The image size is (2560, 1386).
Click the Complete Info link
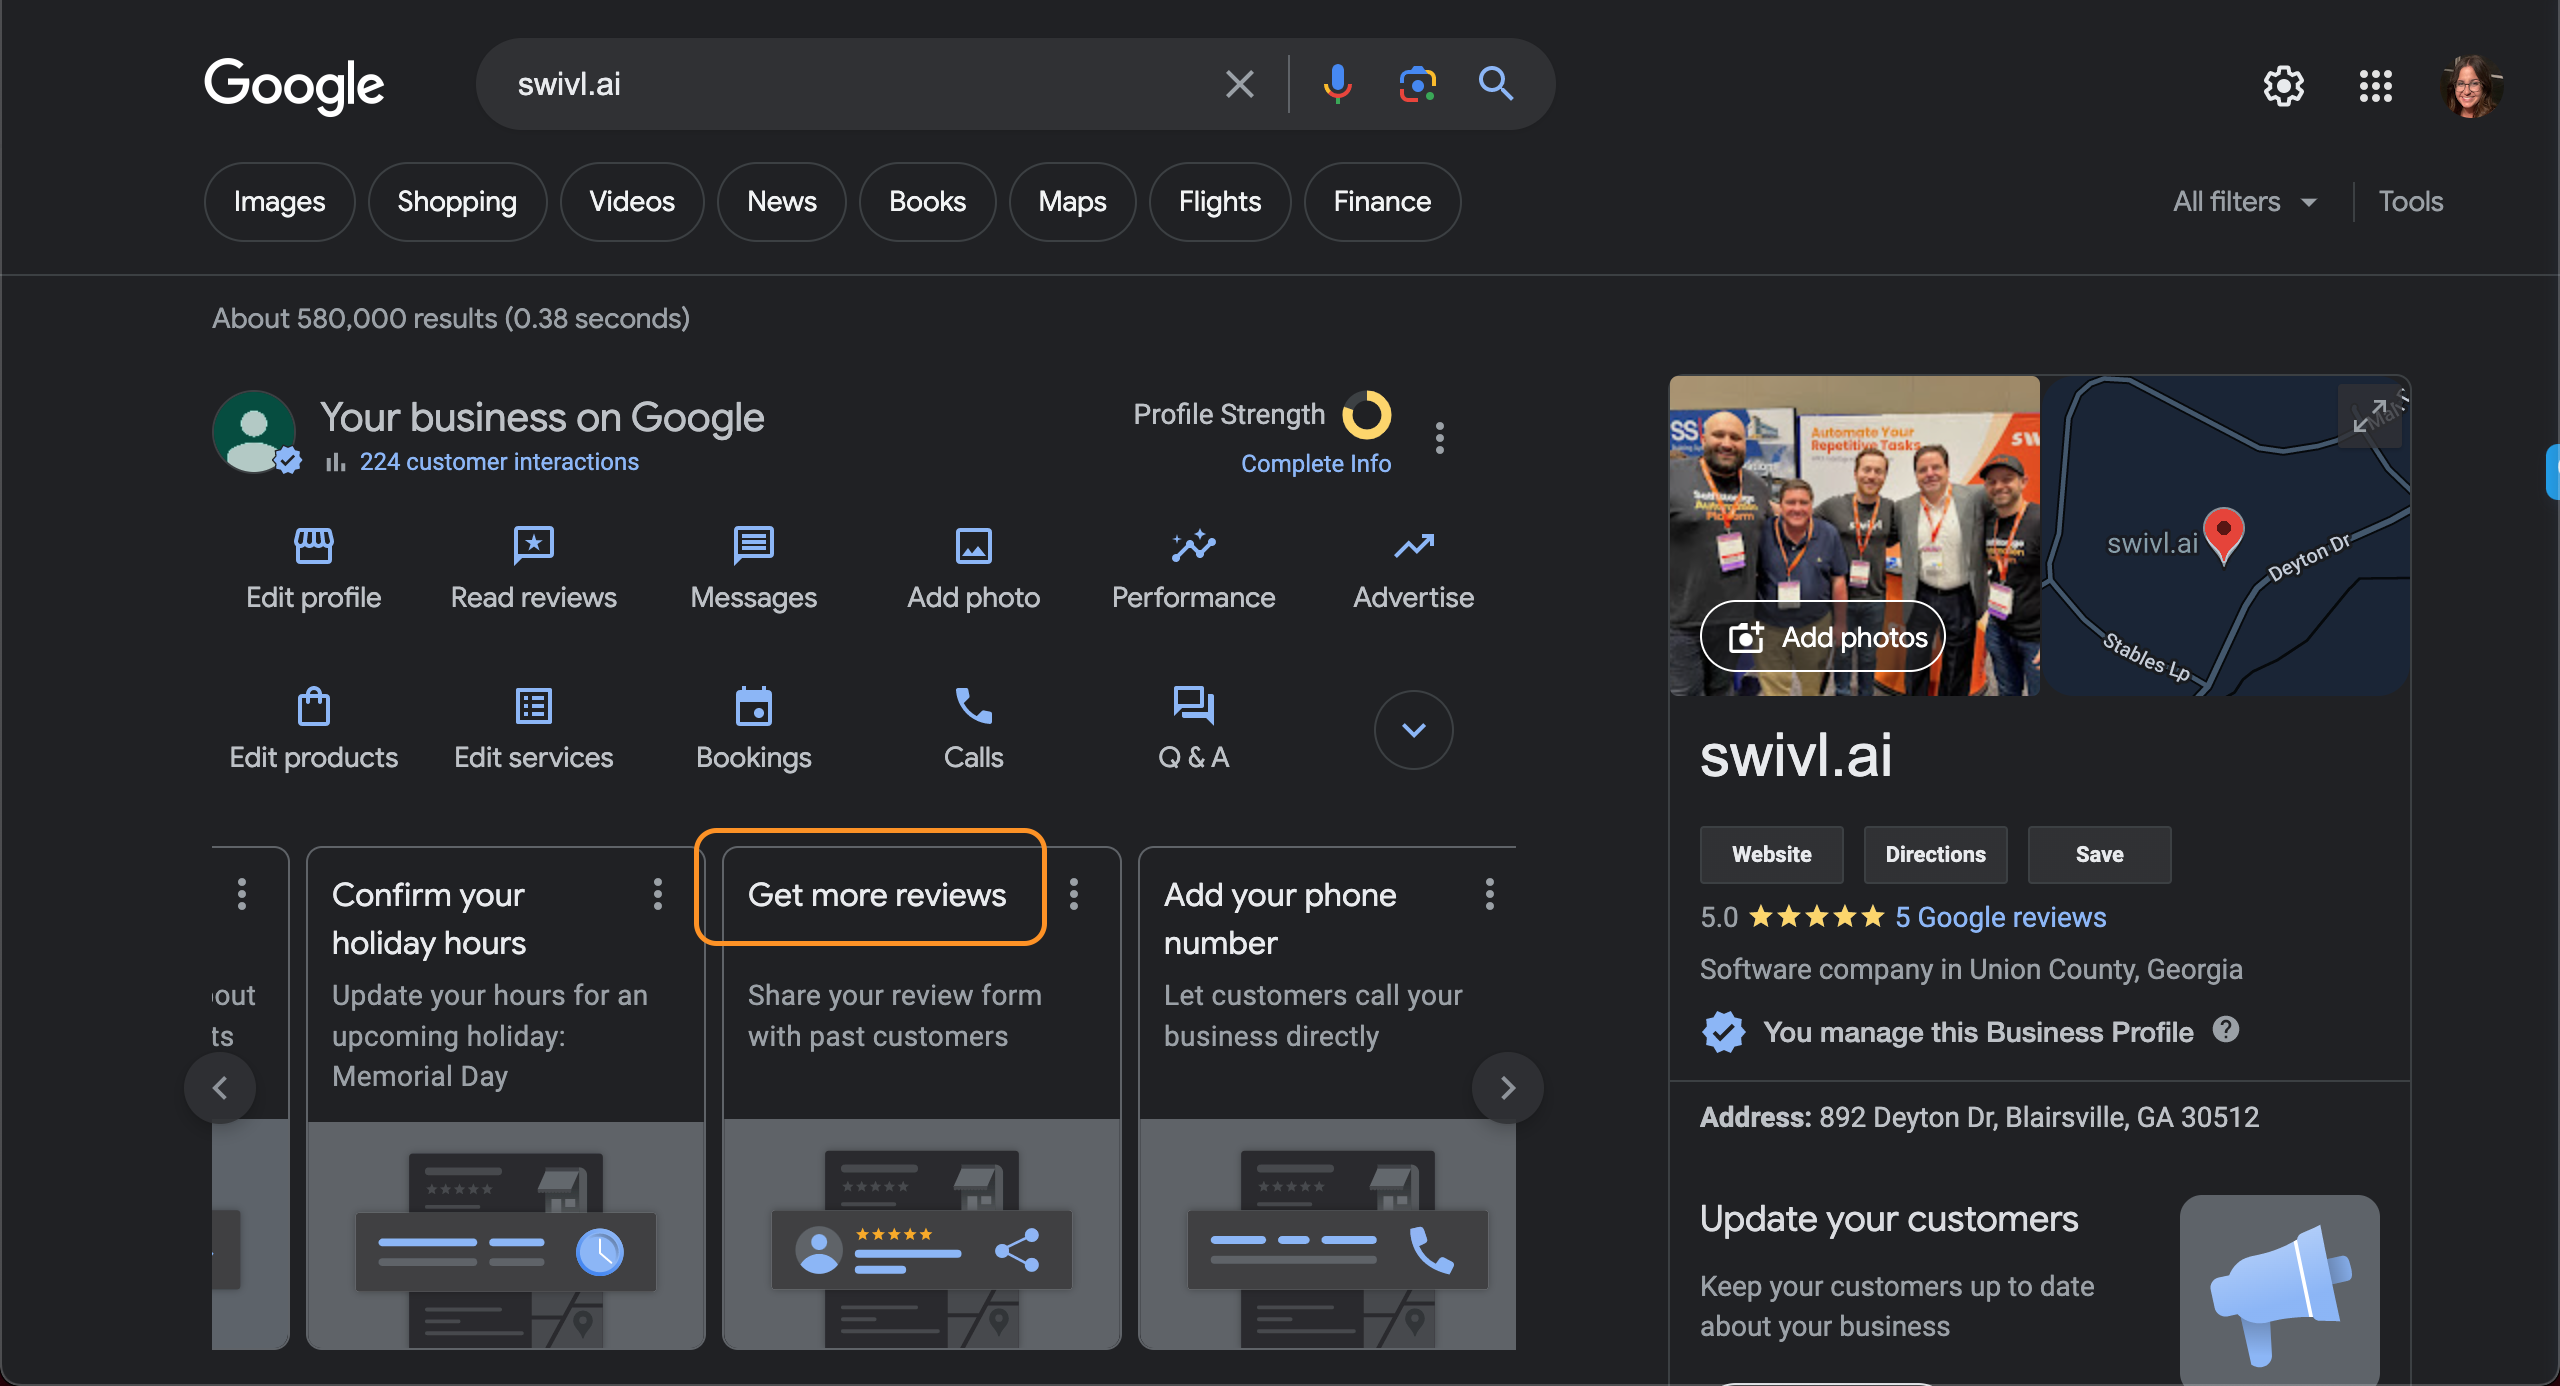tap(1315, 464)
